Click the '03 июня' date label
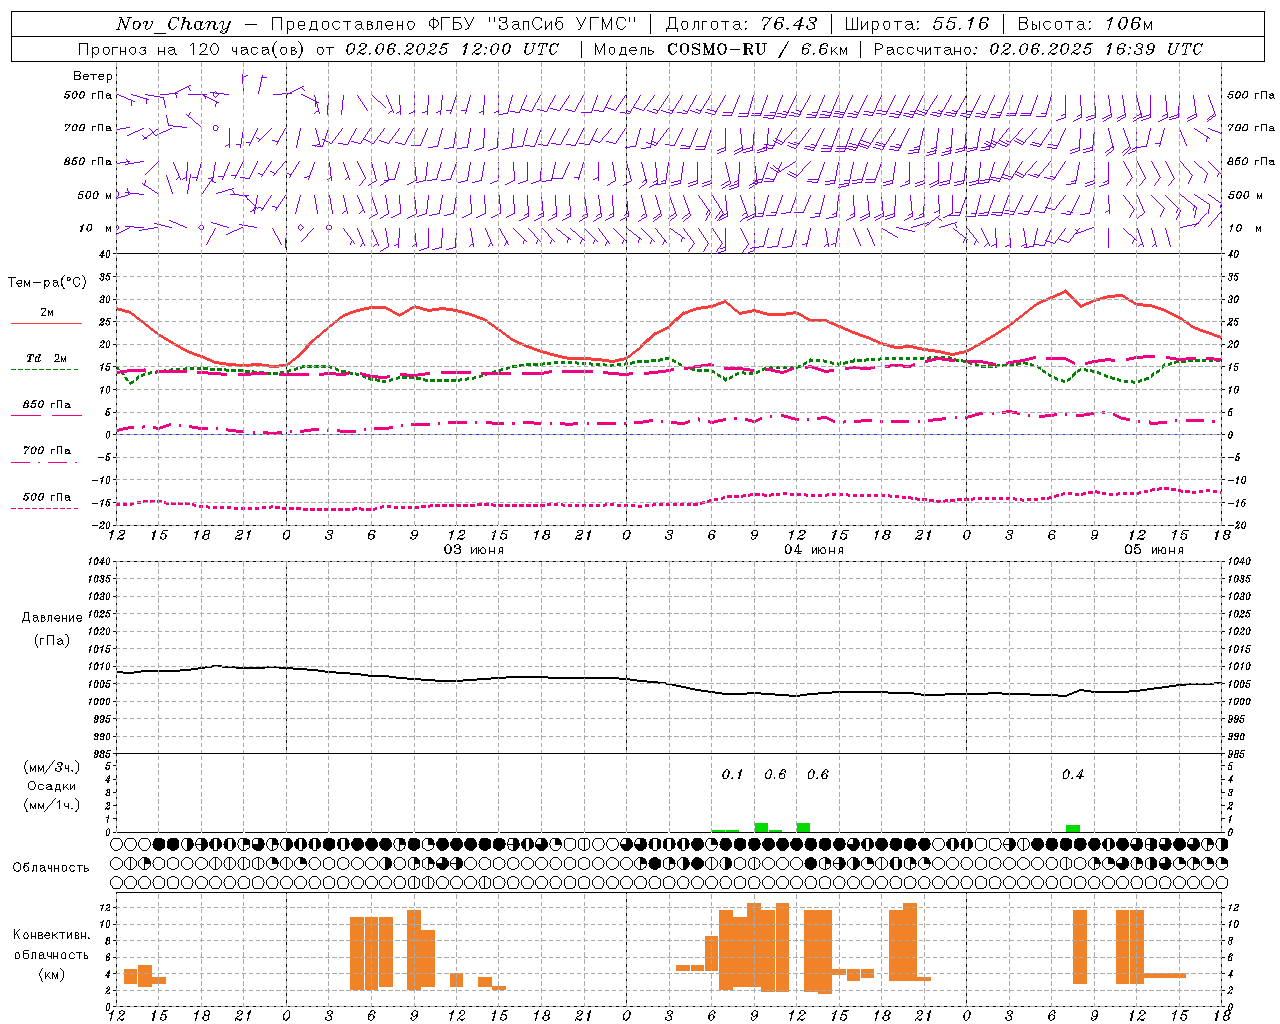The width and height of the screenshot is (1280, 1024). [x=474, y=550]
